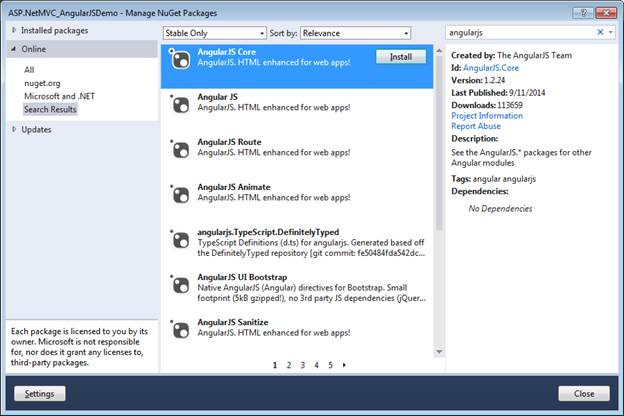Select the AngularJS Route package title
This screenshot has height=416, width=624.
coord(229,142)
